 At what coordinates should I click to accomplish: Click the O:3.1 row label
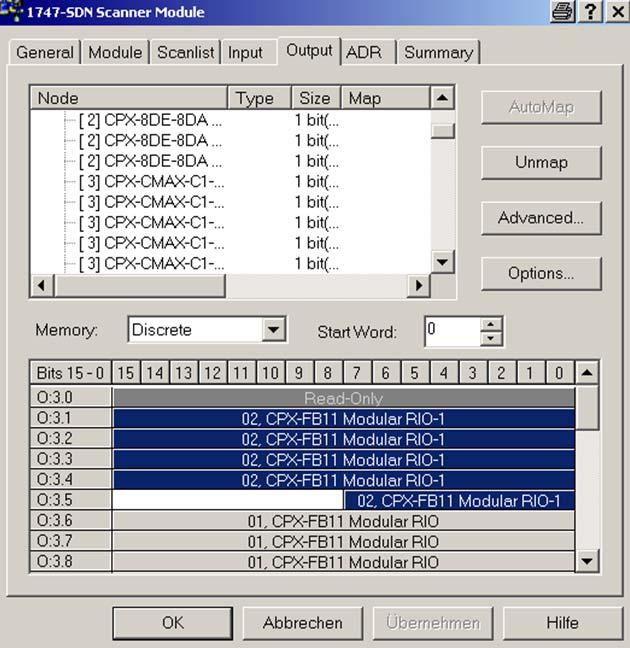[x=71, y=418]
